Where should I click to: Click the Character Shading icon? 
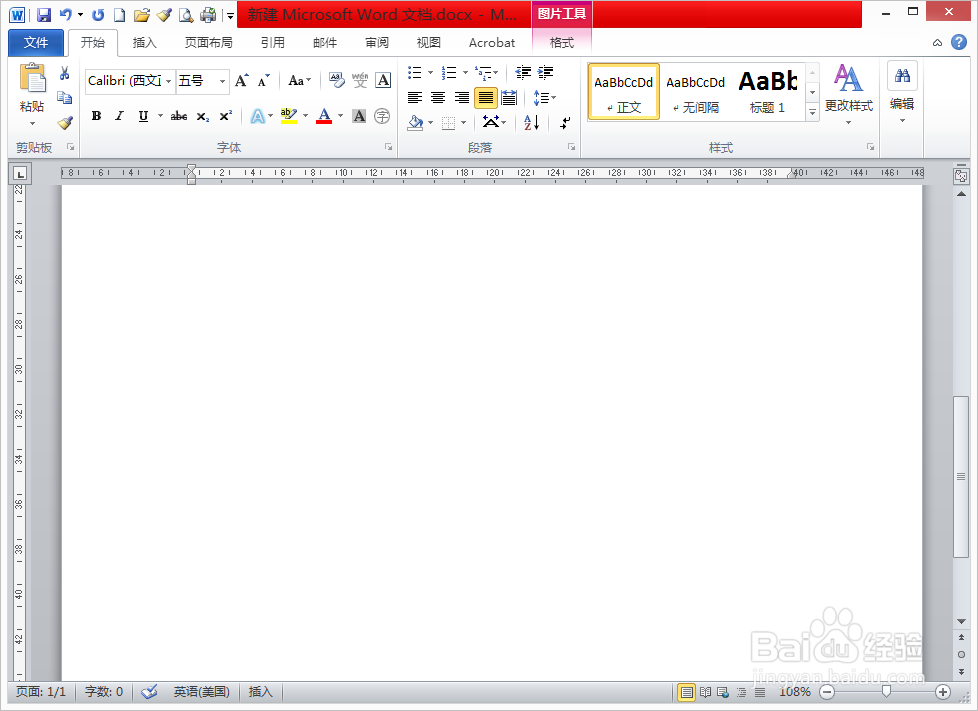[x=359, y=116]
